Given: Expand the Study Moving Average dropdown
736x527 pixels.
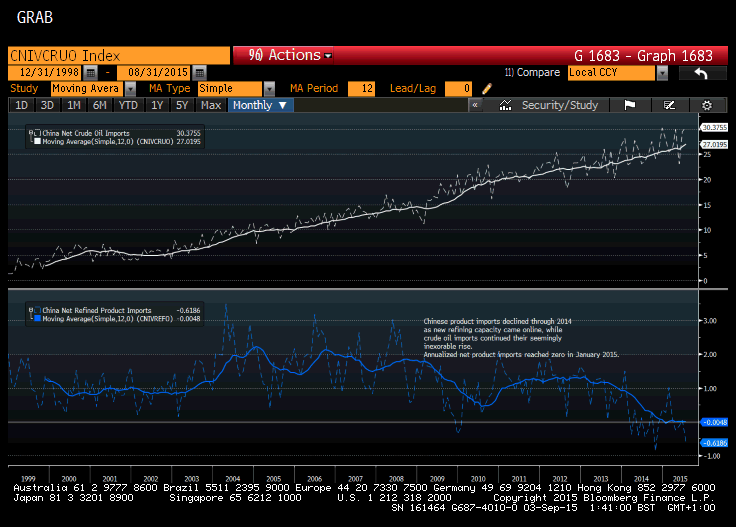Looking at the screenshot, I should tap(130, 89).
